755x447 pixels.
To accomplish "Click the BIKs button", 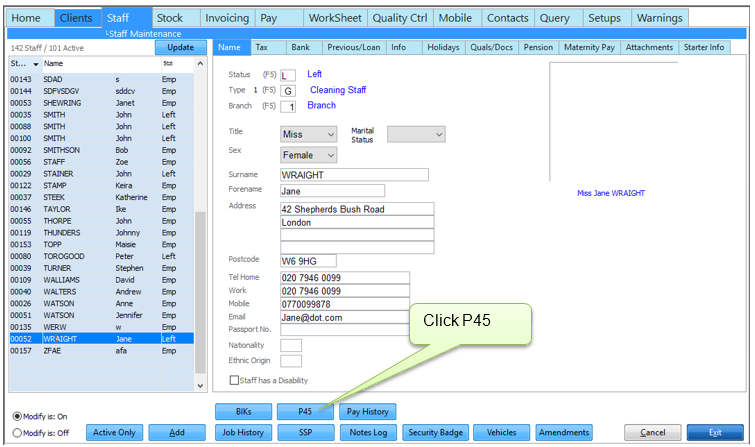I will (242, 411).
